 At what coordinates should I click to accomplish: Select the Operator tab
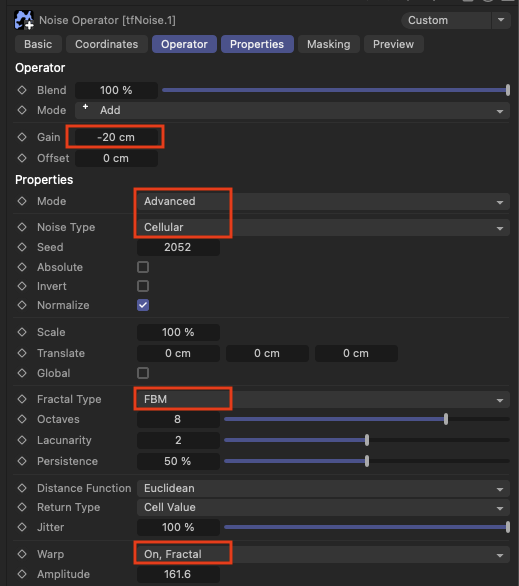point(184,44)
